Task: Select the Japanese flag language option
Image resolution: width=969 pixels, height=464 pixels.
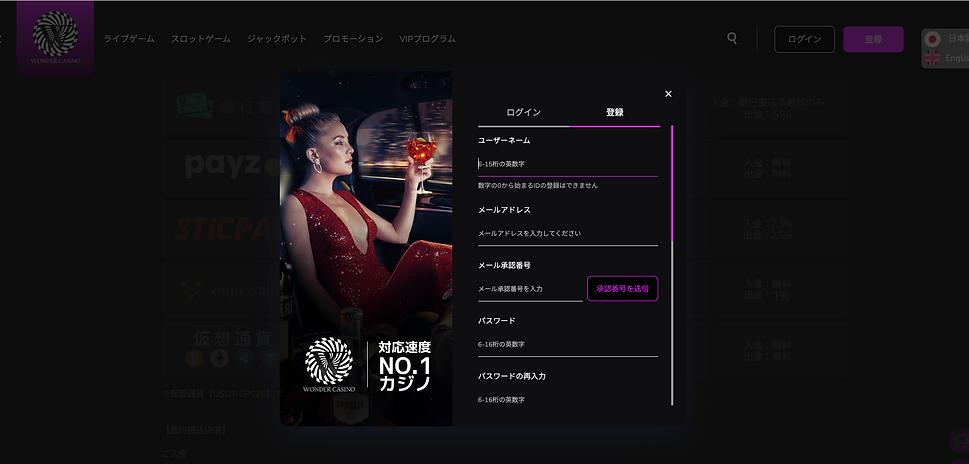Action: 933,39
